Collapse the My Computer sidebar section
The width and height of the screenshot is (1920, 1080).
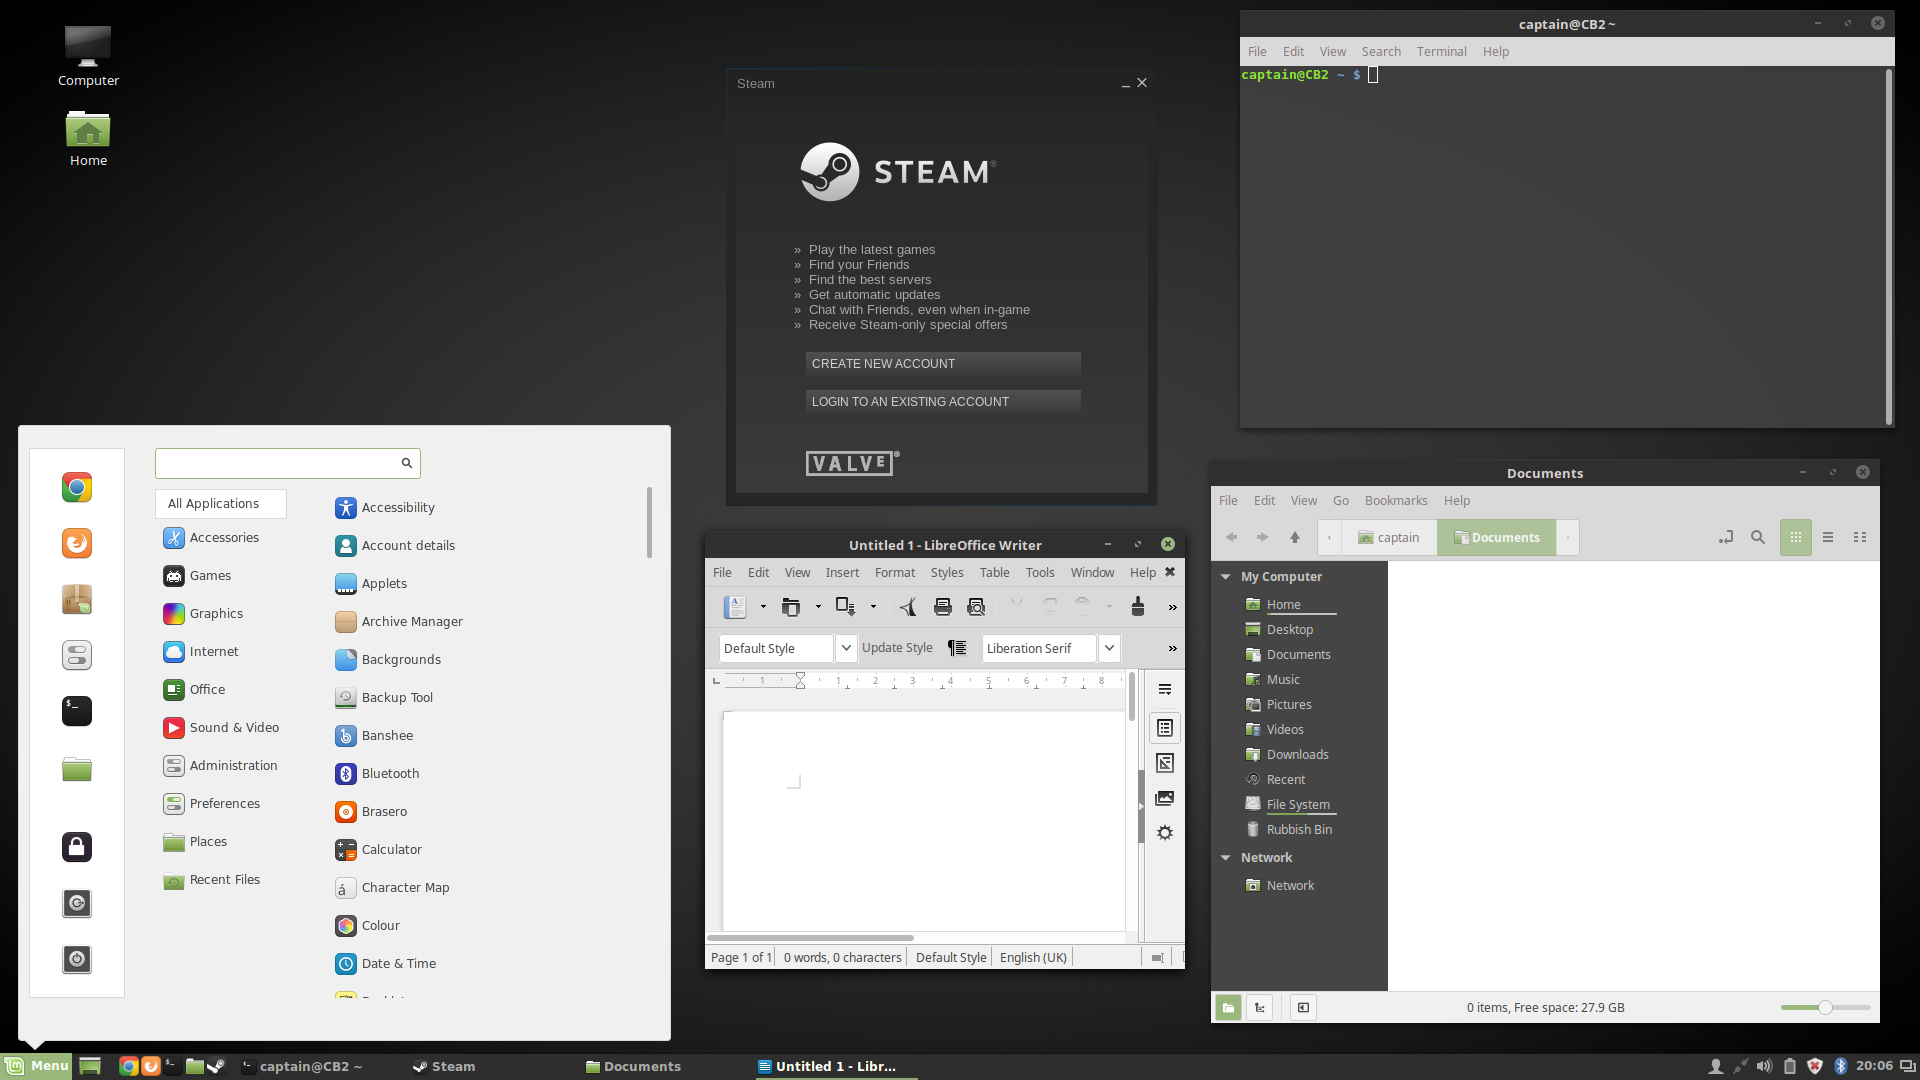tap(1226, 577)
